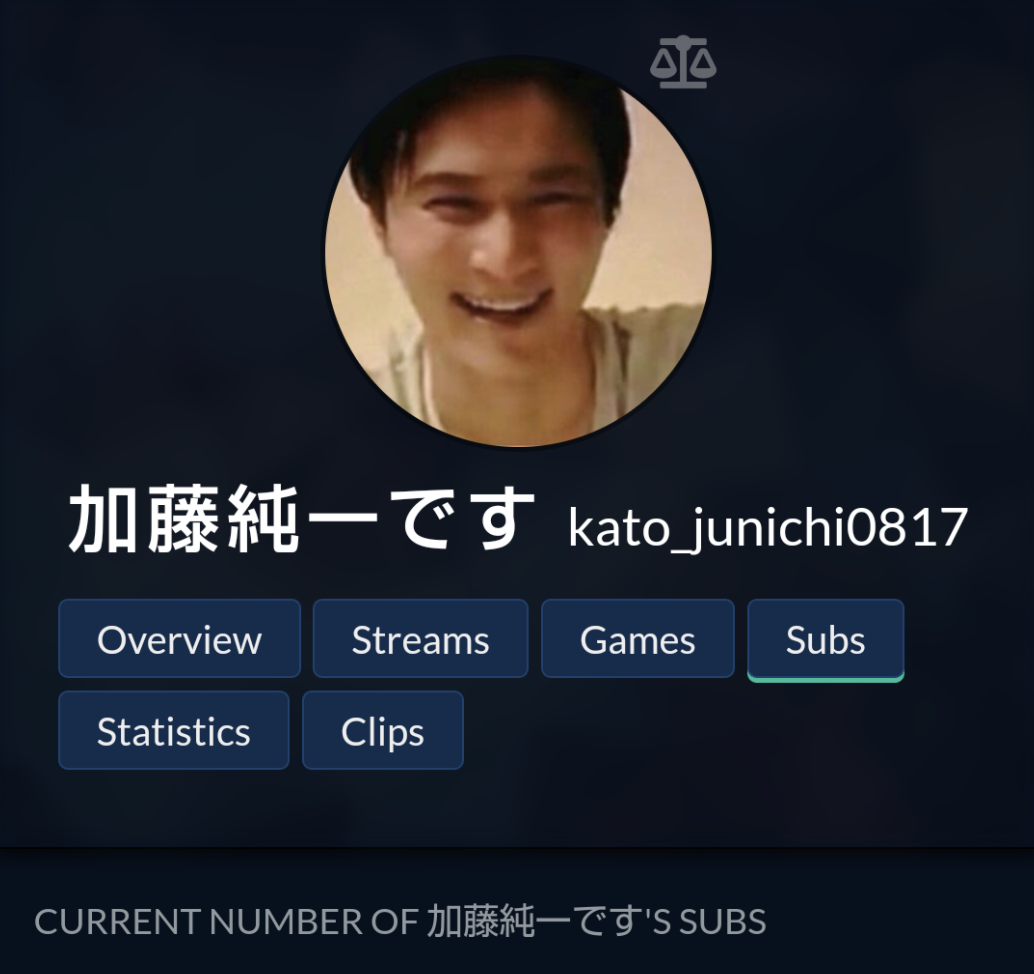Go to the Subs tab
The height and width of the screenshot is (974, 1034).
826,640
